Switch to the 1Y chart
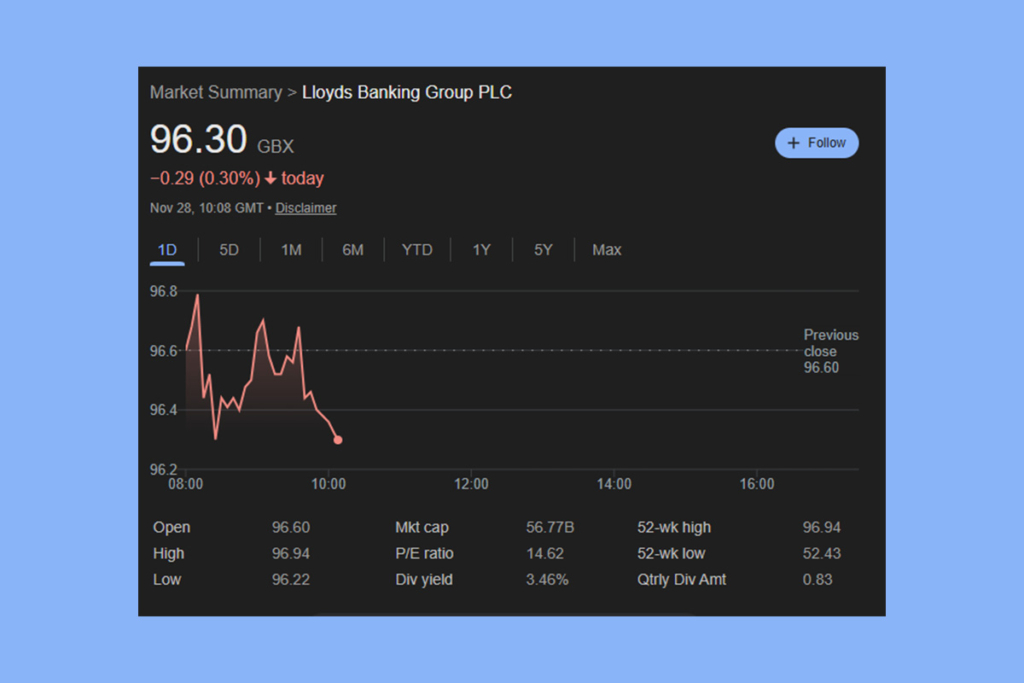This screenshot has width=1024, height=683. click(x=481, y=249)
